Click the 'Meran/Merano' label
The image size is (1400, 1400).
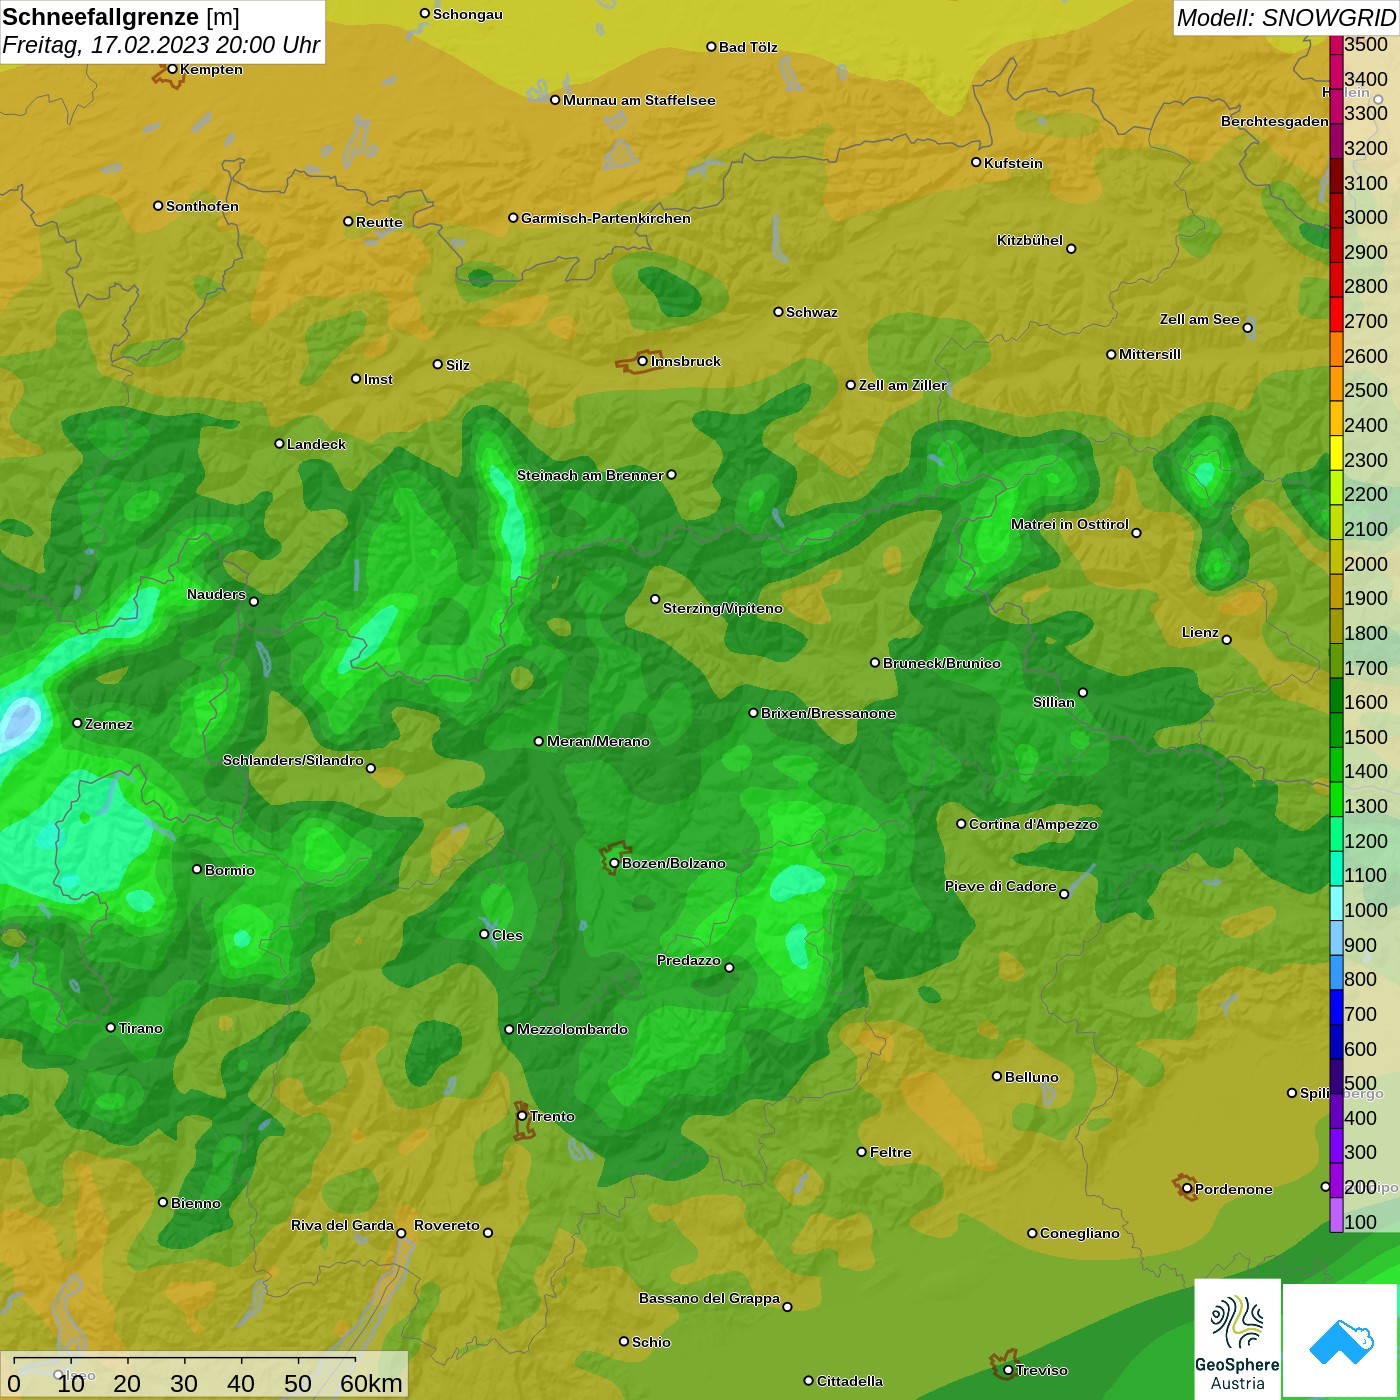(x=598, y=741)
